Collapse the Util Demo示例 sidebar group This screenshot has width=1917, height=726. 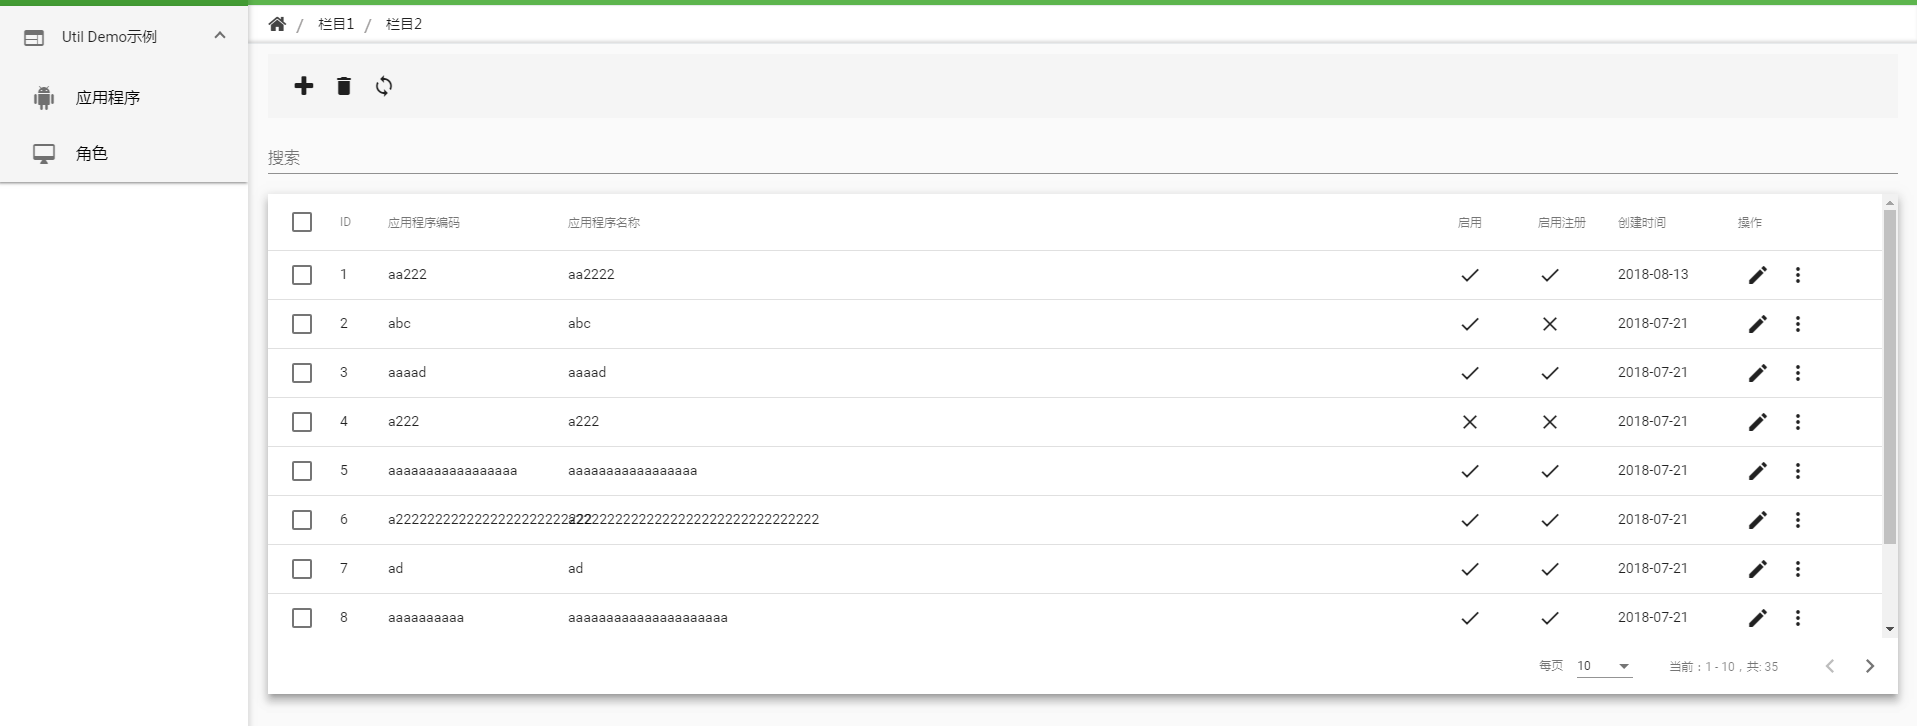[220, 37]
